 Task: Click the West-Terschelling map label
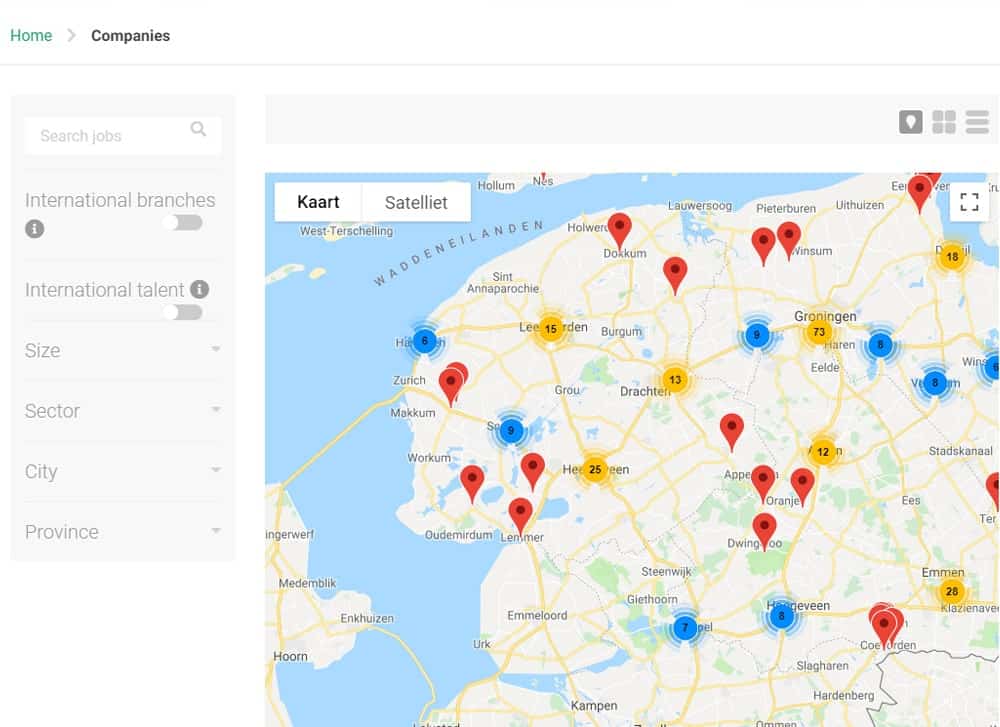(x=346, y=231)
